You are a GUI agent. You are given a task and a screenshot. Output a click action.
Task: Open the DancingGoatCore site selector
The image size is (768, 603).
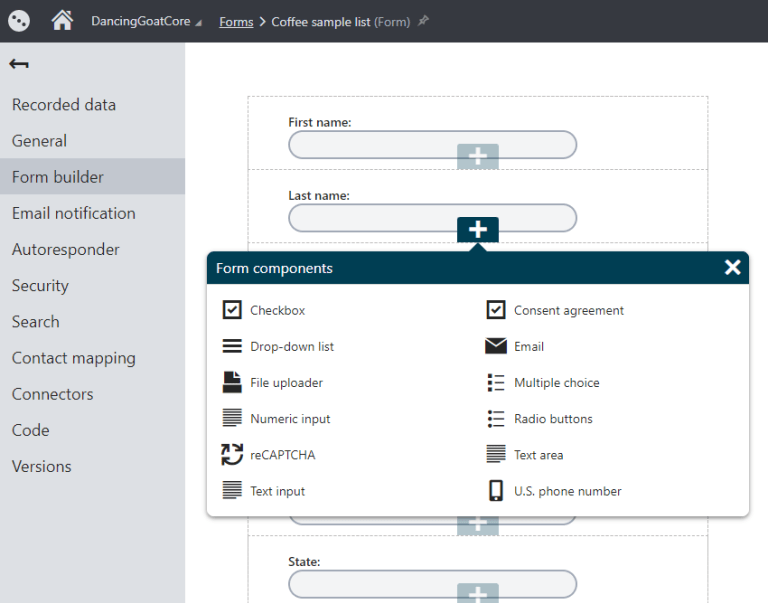point(146,22)
